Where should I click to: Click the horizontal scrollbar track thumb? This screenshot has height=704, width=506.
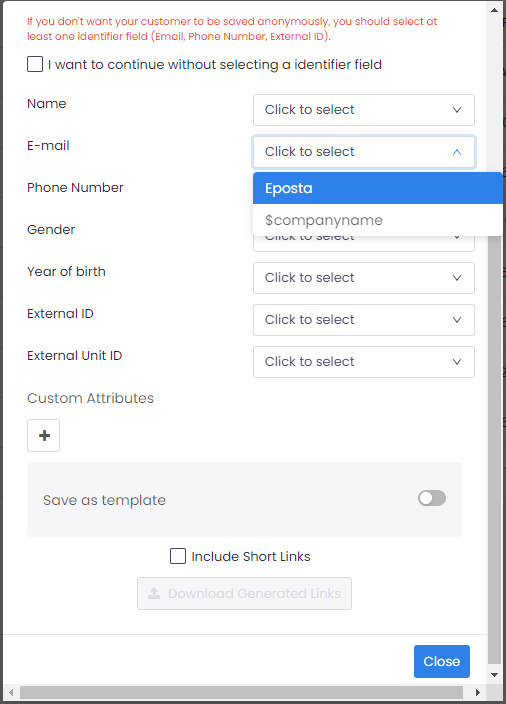tap(241, 692)
